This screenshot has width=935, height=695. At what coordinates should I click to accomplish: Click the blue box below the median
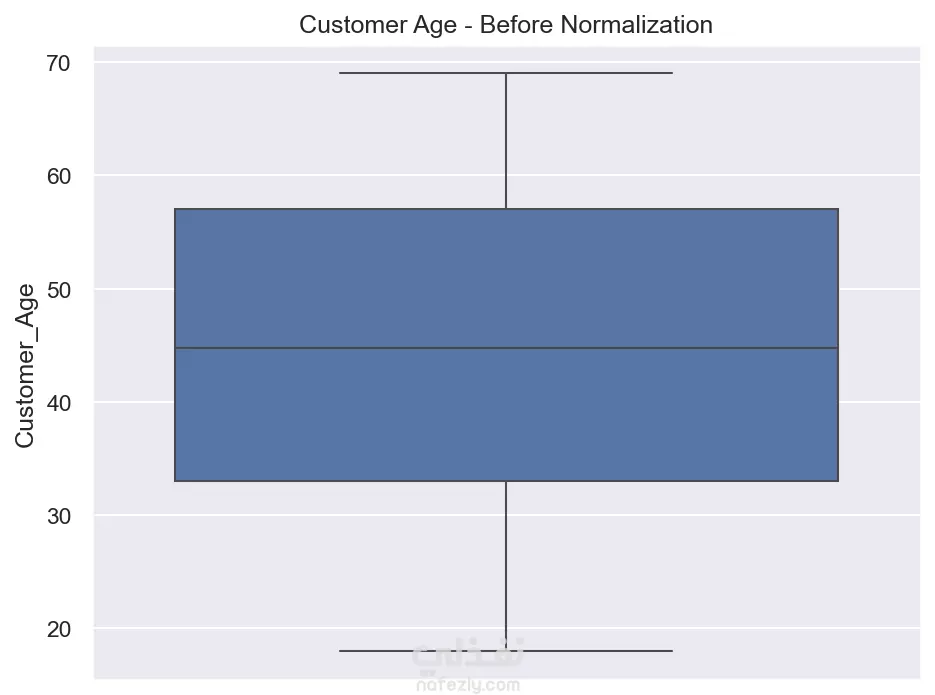506,414
